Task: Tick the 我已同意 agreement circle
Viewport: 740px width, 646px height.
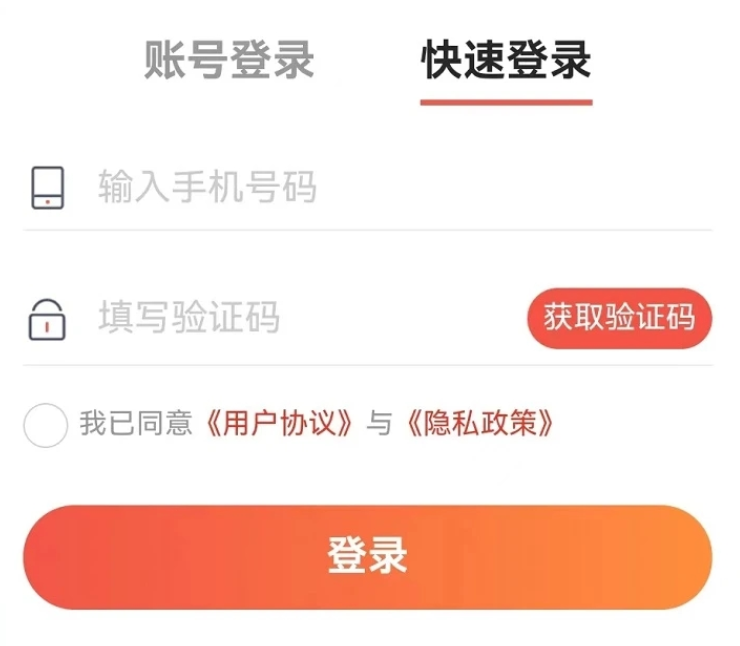Action: point(45,425)
